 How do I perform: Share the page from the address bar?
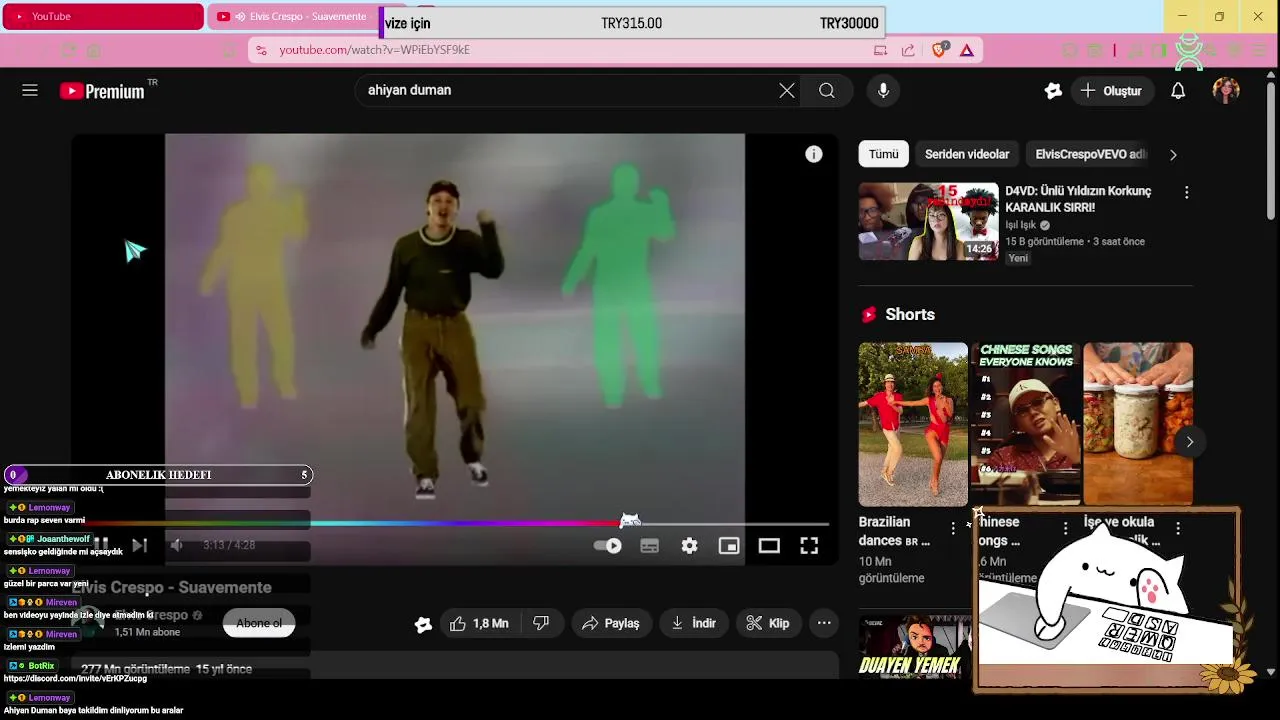[x=908, y=50]
